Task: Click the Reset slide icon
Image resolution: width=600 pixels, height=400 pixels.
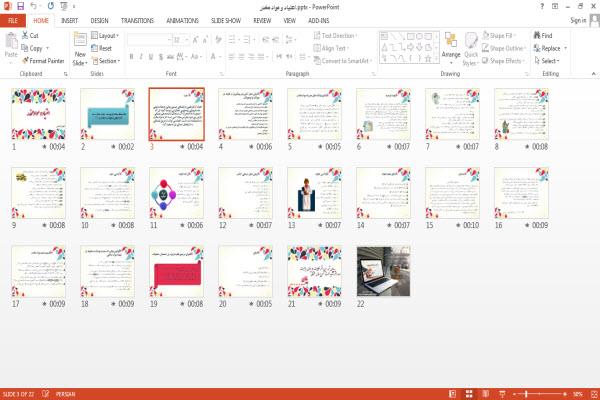Action: point(95,48)
